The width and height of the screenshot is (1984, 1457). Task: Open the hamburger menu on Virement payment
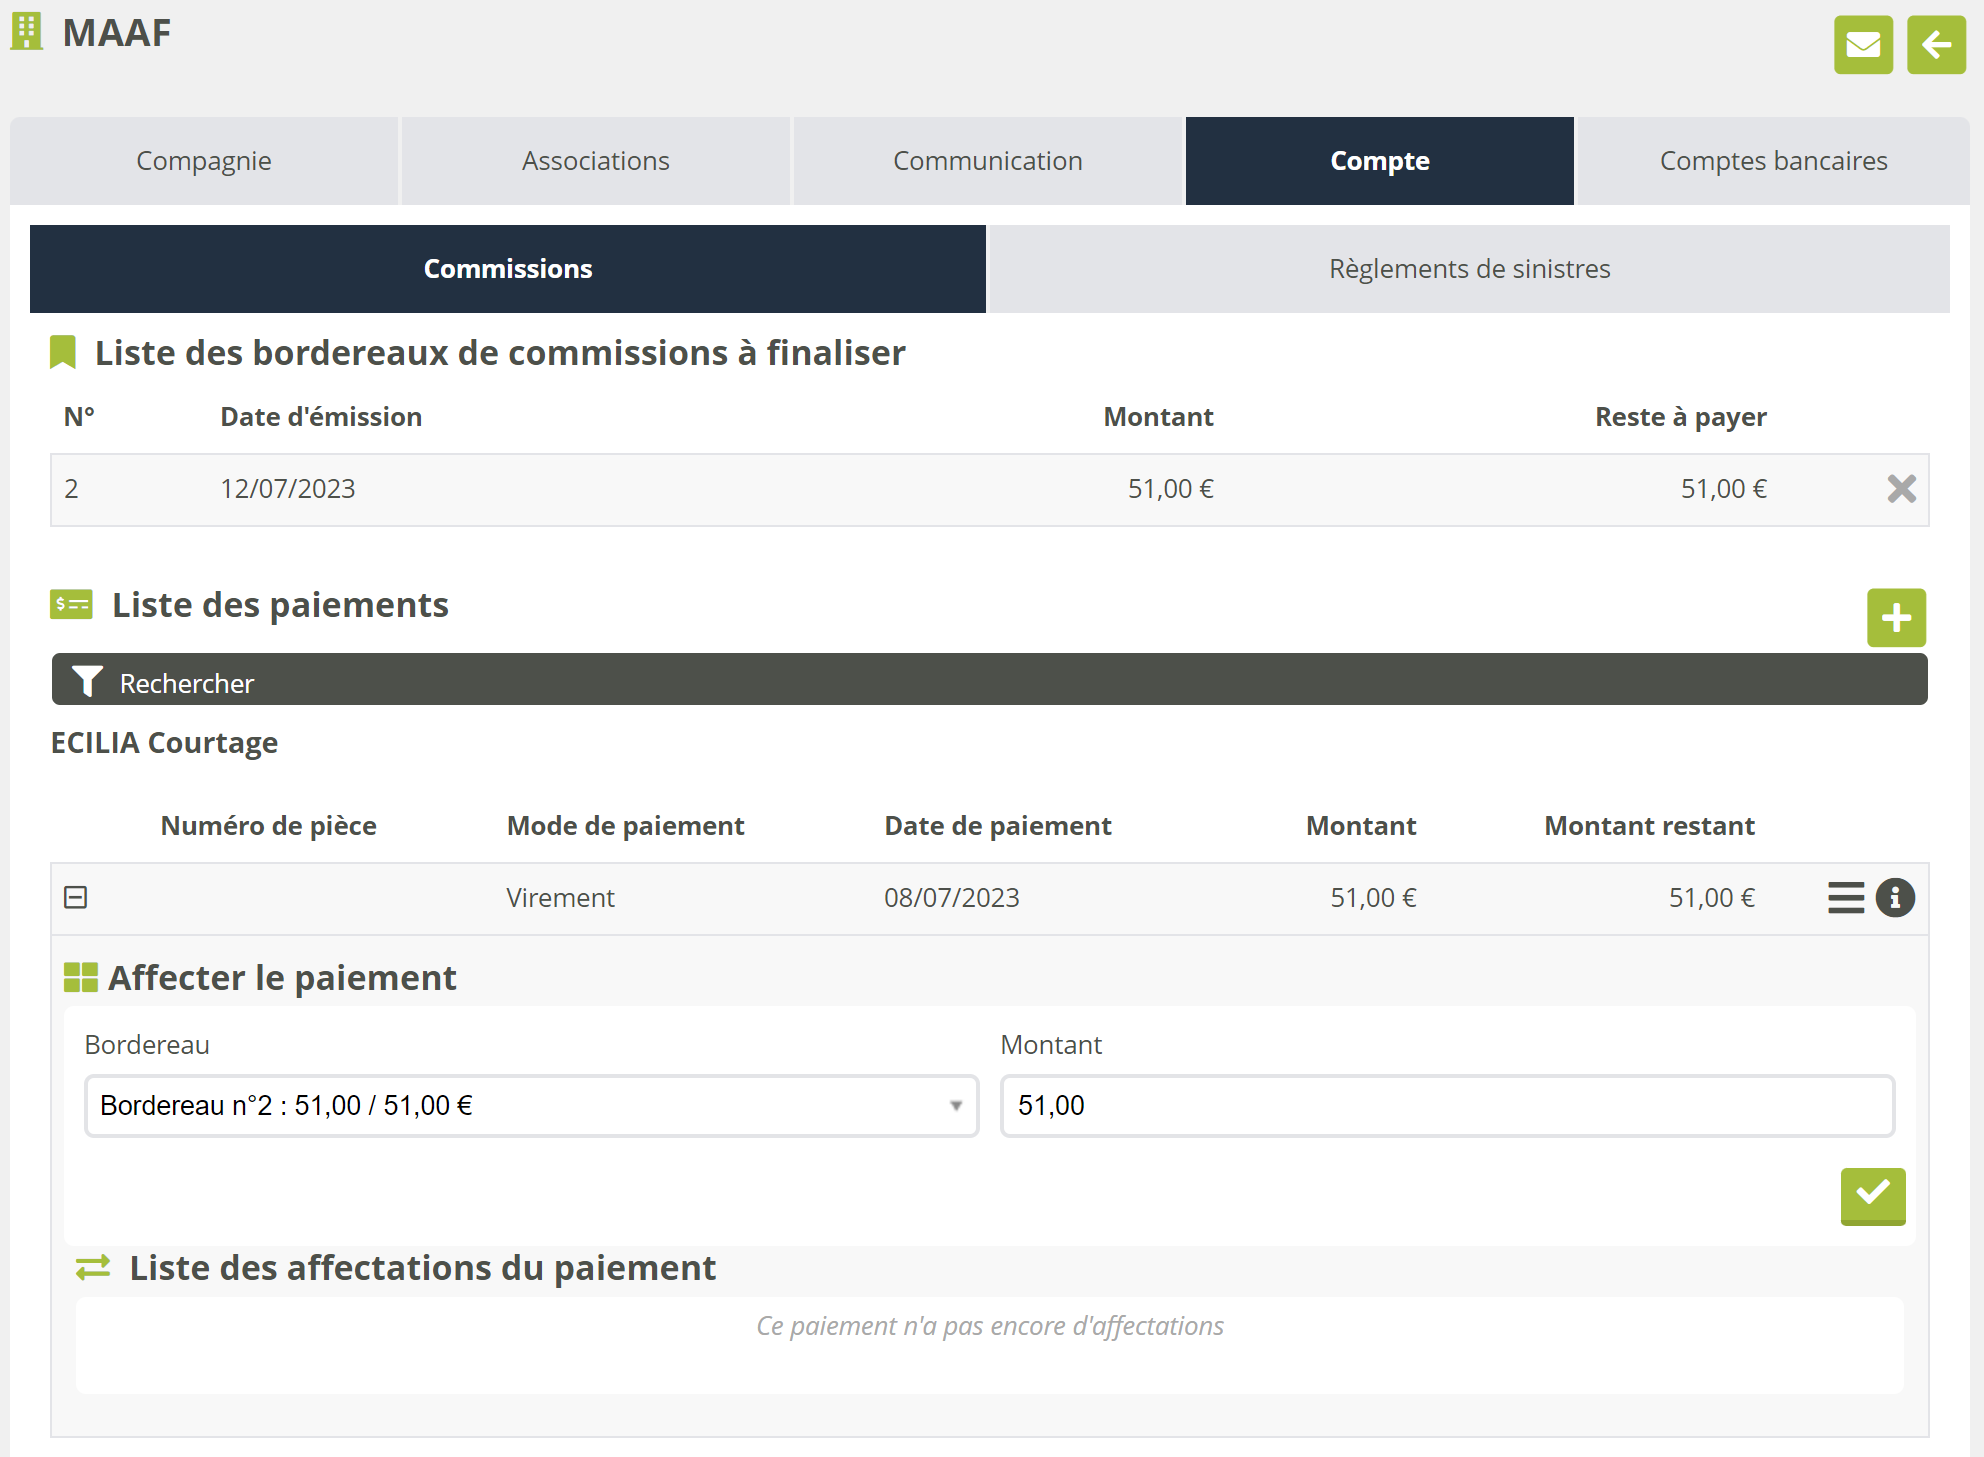click(x=1846, y=897)
